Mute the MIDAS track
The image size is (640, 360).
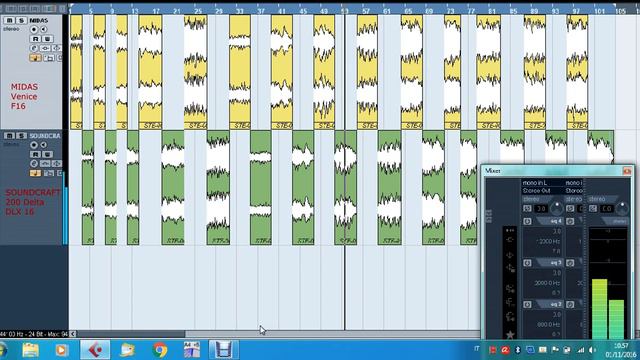[9, 20]
